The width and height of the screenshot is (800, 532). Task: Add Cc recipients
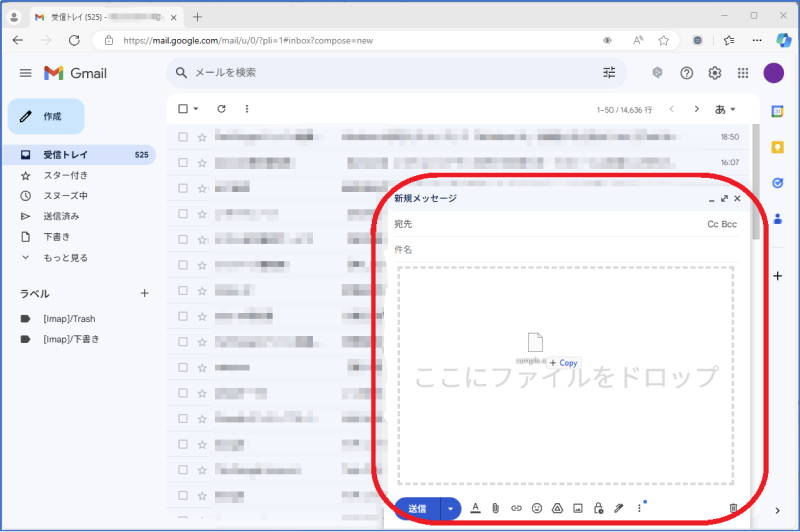pos(713,224)
